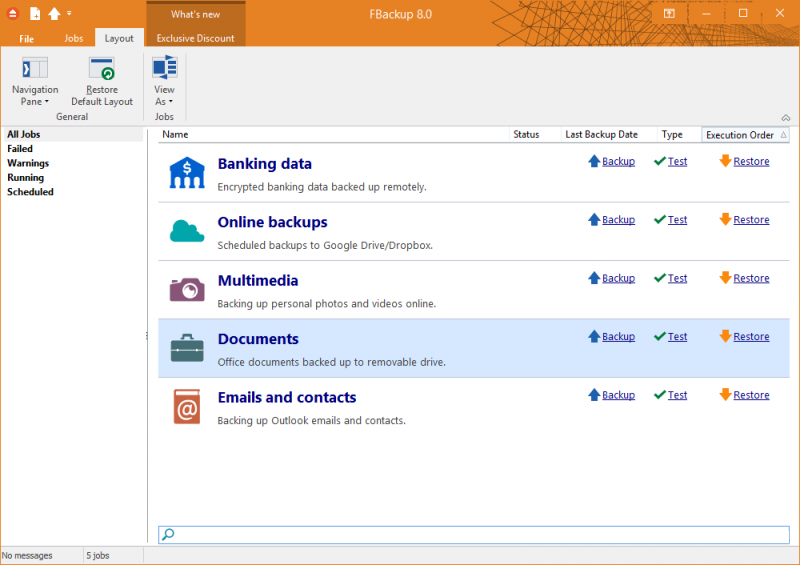Image resolution: width=800 pixels, height=565 pixels.
Task: Open the File menu tab
Action: [x=27, y=38]
